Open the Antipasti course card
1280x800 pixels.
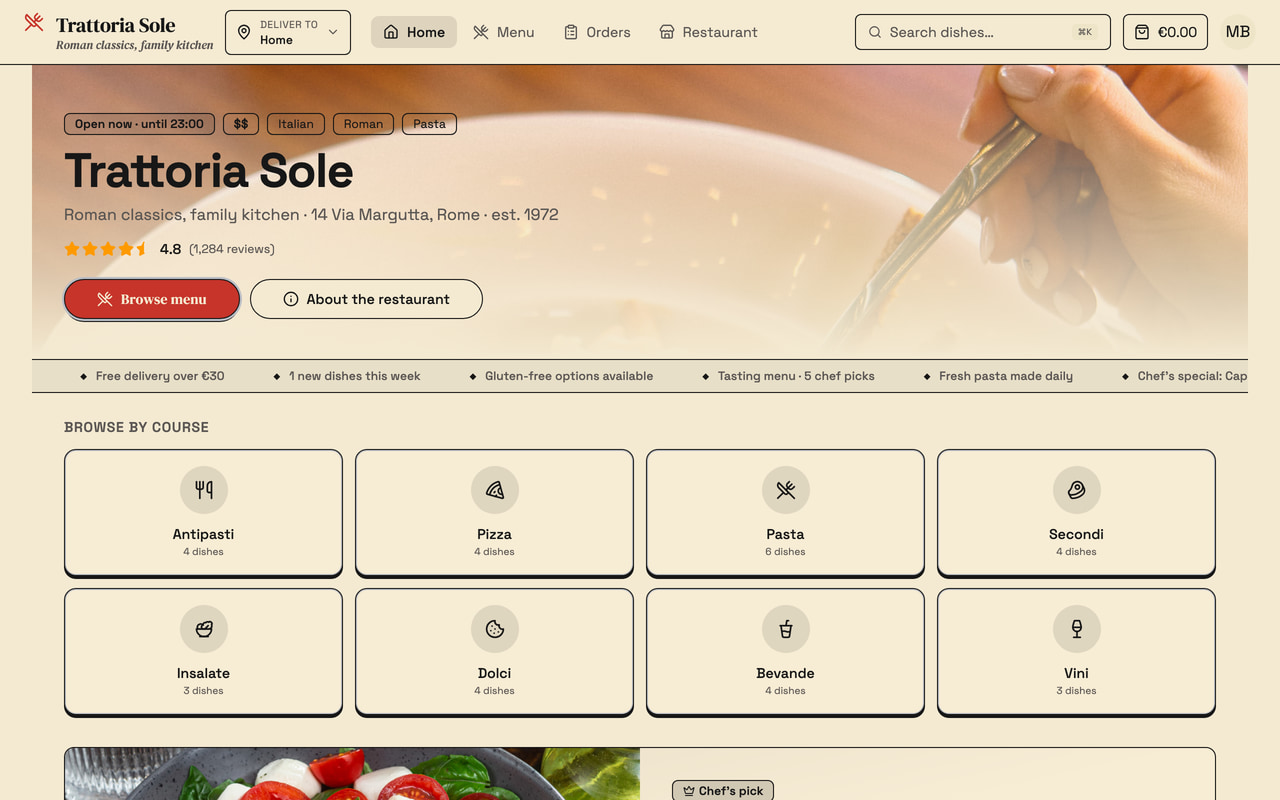pos(203,512)
